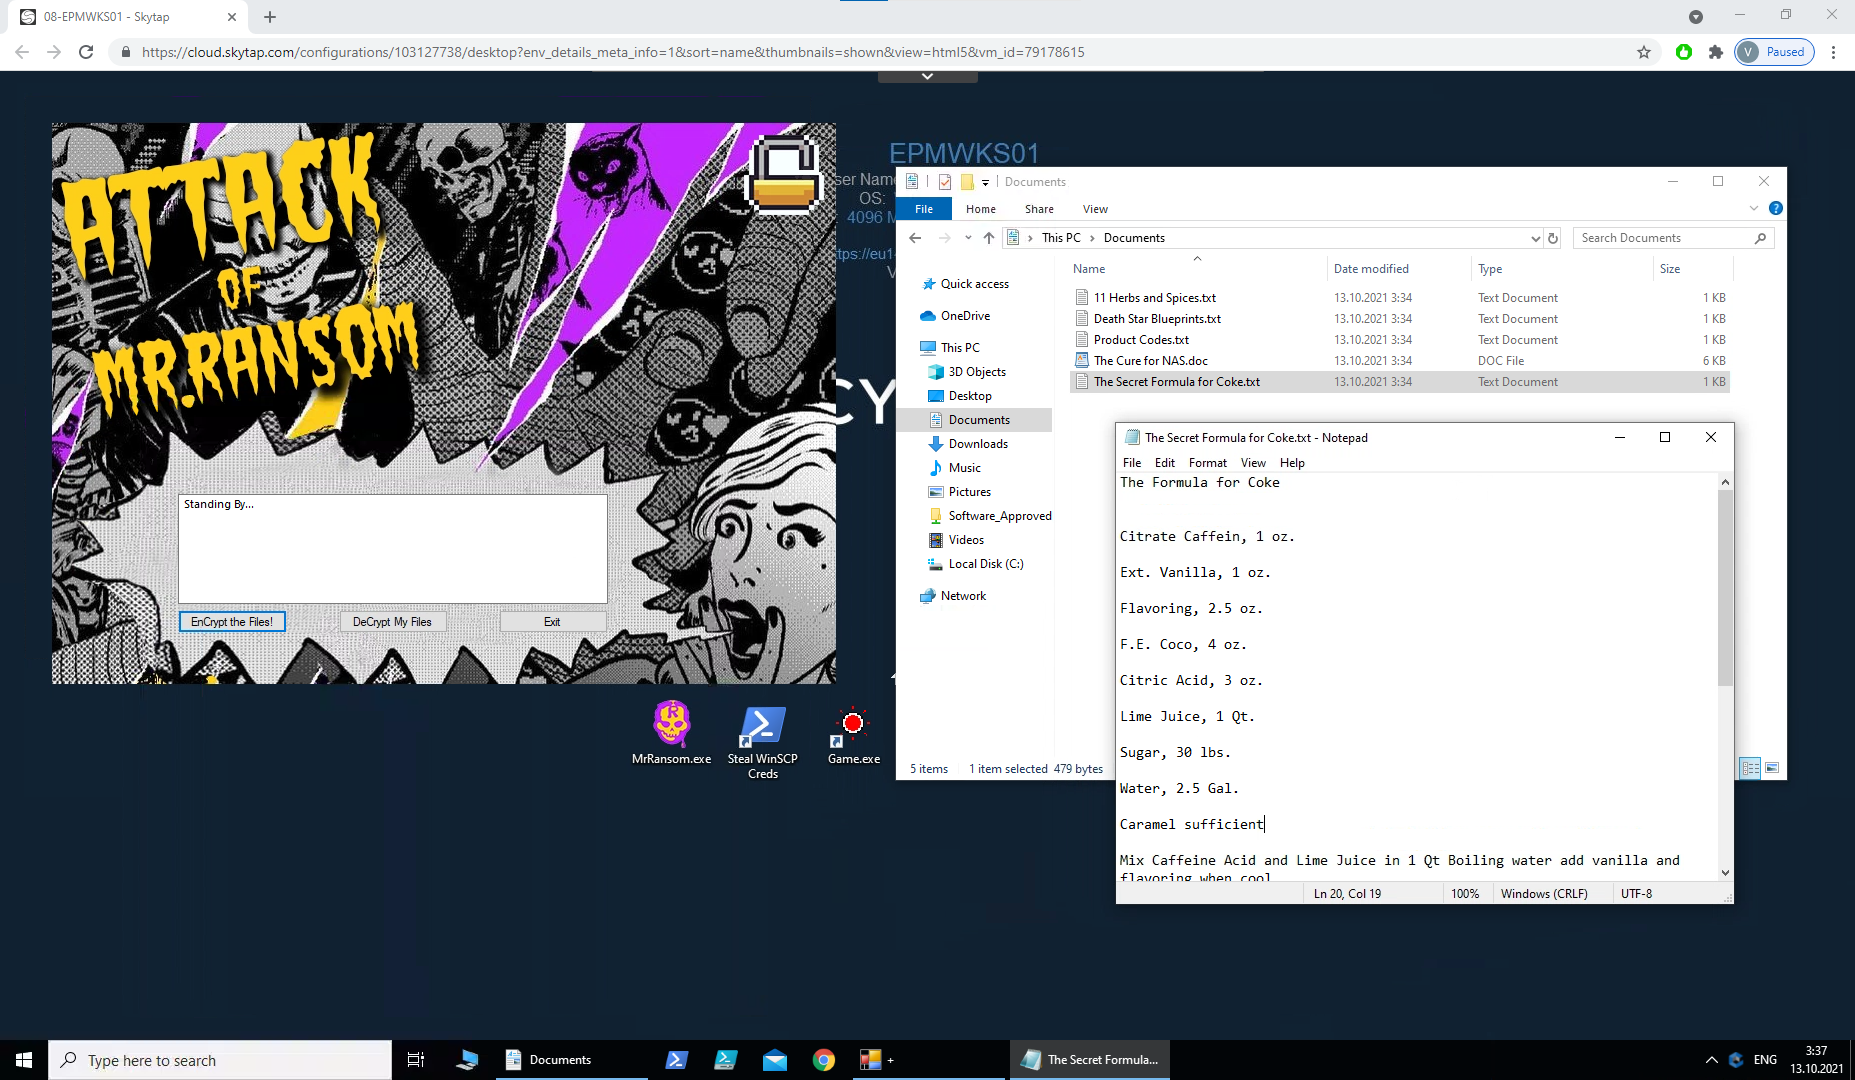The height and width of the screenshot is (1080, 1855).
Task: Expand the Skytap toolbar chevron at top
Action: (927, 76)
